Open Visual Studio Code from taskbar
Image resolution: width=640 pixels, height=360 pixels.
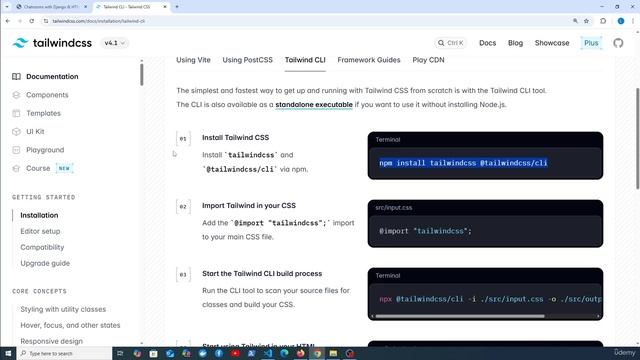[x=268, y=353]
